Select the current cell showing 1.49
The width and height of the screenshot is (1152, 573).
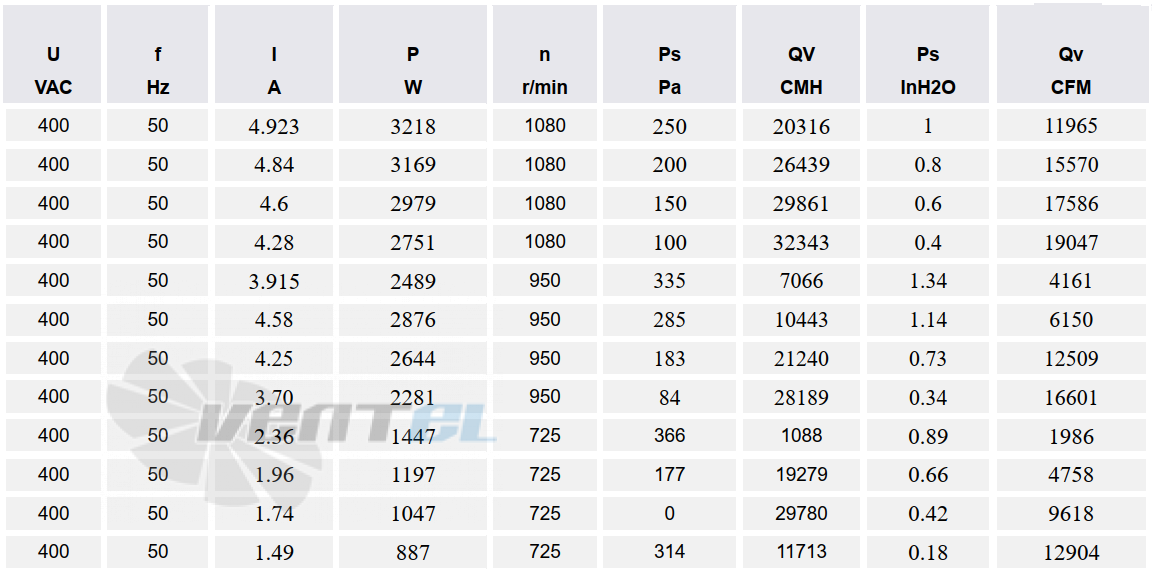click(x=274, y=552)
